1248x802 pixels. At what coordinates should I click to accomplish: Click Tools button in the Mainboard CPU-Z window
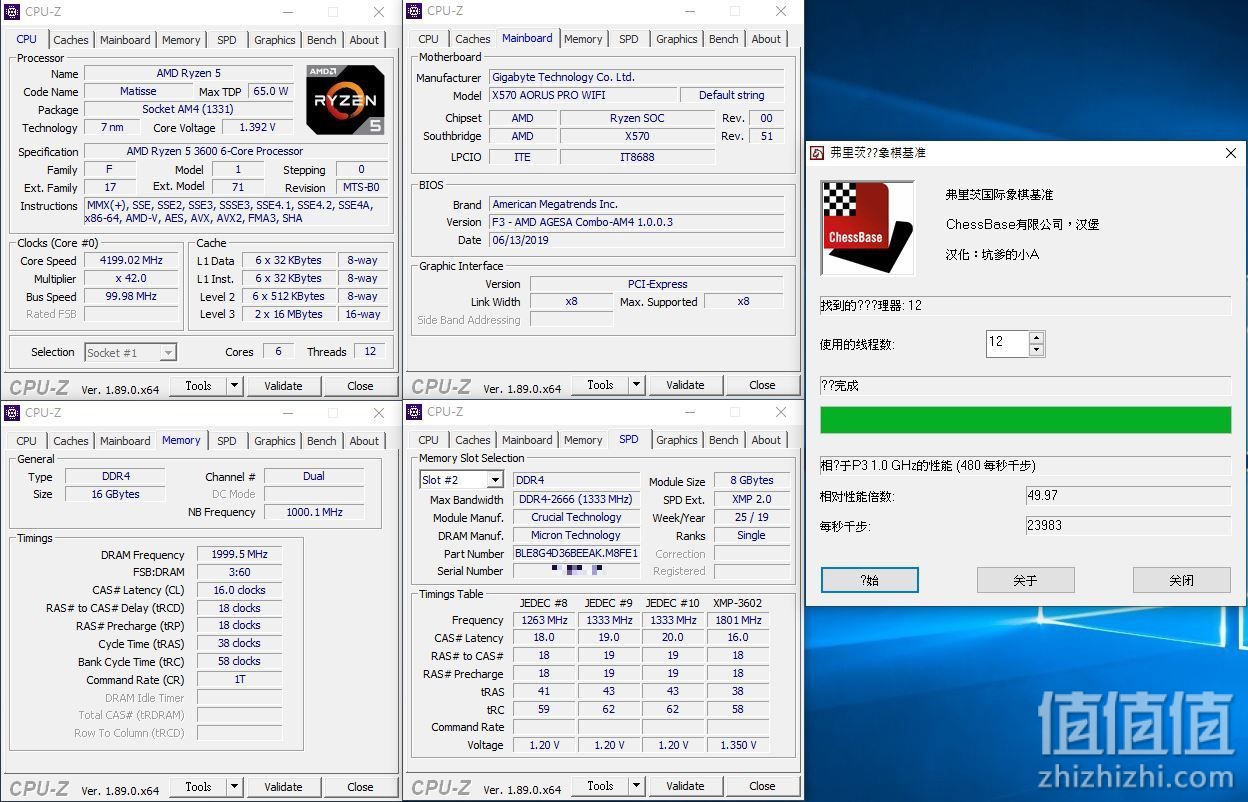pyautogui.click(x=600, y=385)
